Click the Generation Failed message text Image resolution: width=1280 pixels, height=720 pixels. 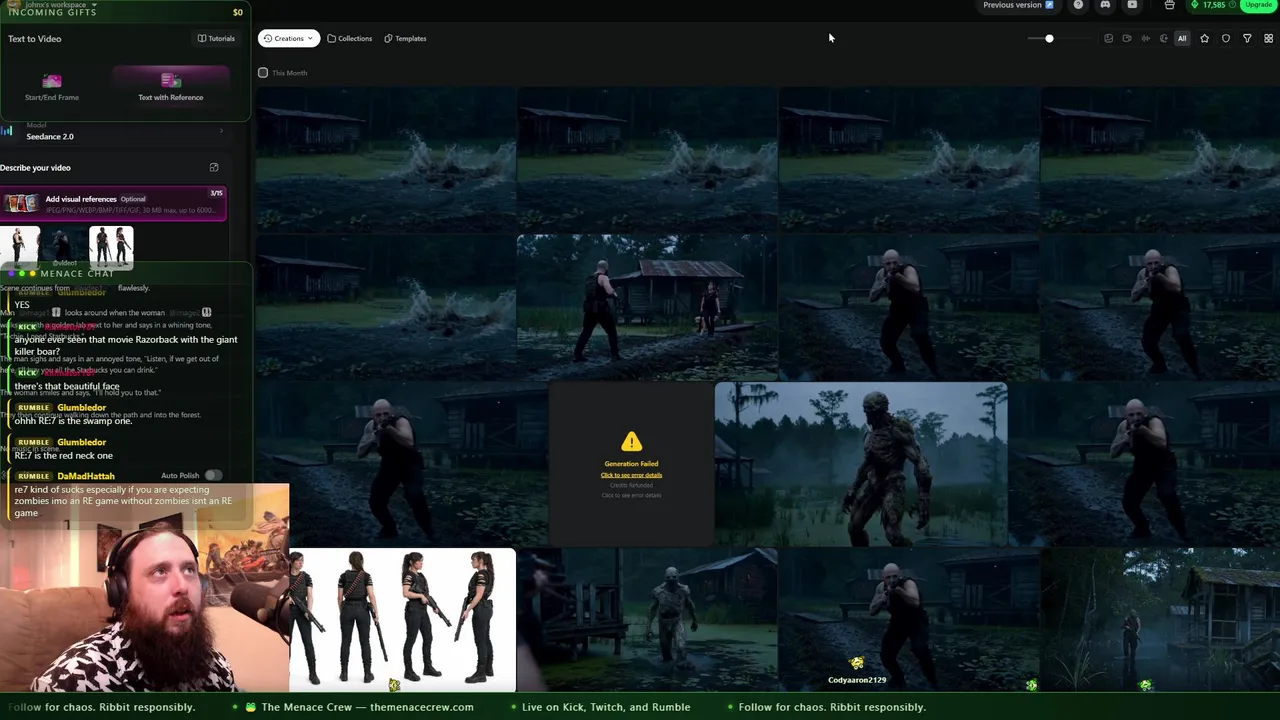[631, 464]
